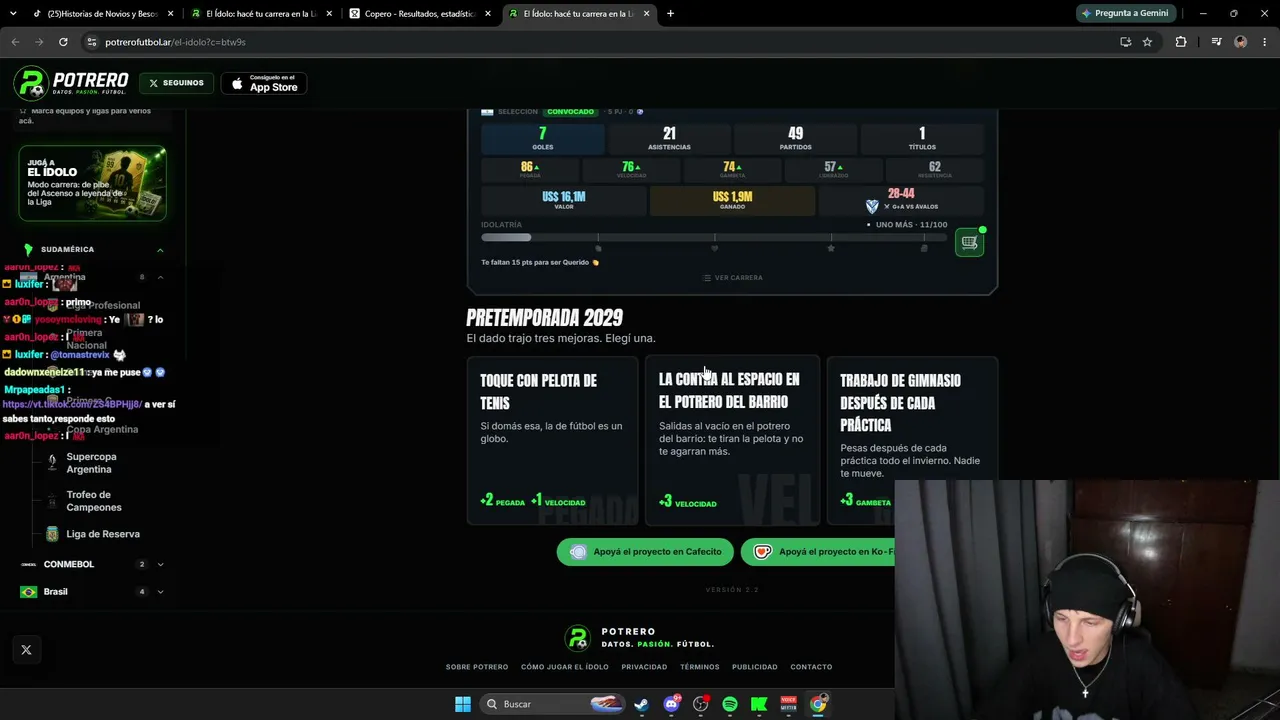
Task: Open Spotify from the taskbar
Action: tap(730, 704)
